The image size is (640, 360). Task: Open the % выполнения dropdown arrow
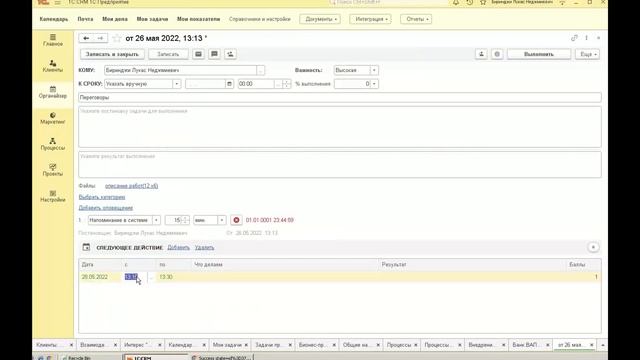(x=374, y=84)
